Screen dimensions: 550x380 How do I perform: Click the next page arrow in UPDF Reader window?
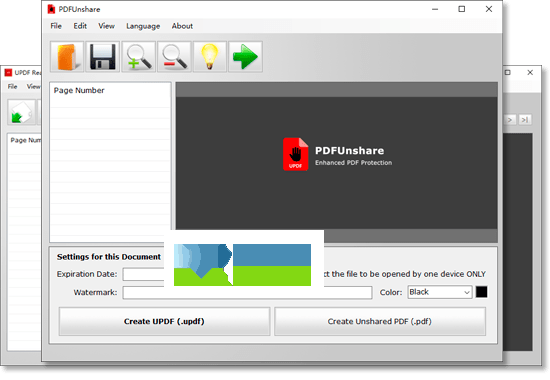pyautogui.click(x=510, y=120)
